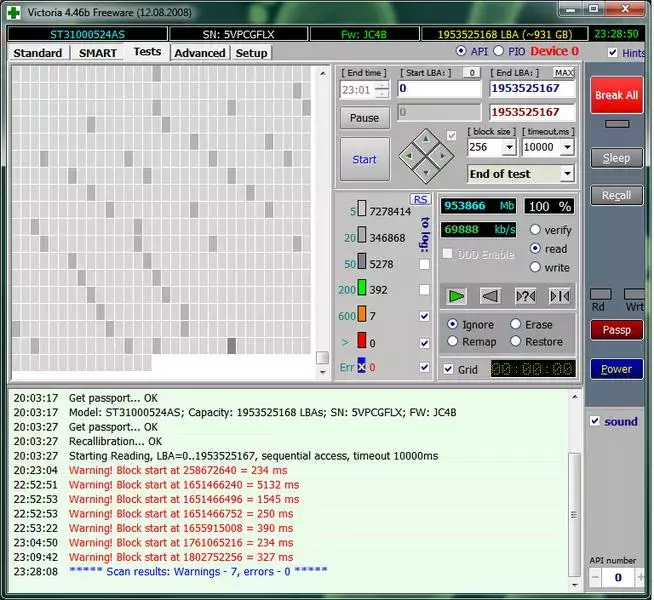
Task: Click the block map scrollbar down arrow
Action: (322, 372)
